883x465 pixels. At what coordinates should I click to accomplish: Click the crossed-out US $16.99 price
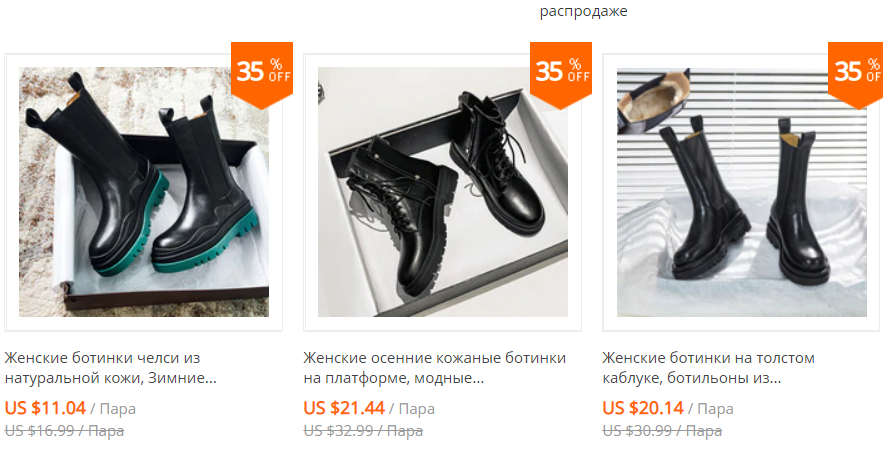(64, 431)
